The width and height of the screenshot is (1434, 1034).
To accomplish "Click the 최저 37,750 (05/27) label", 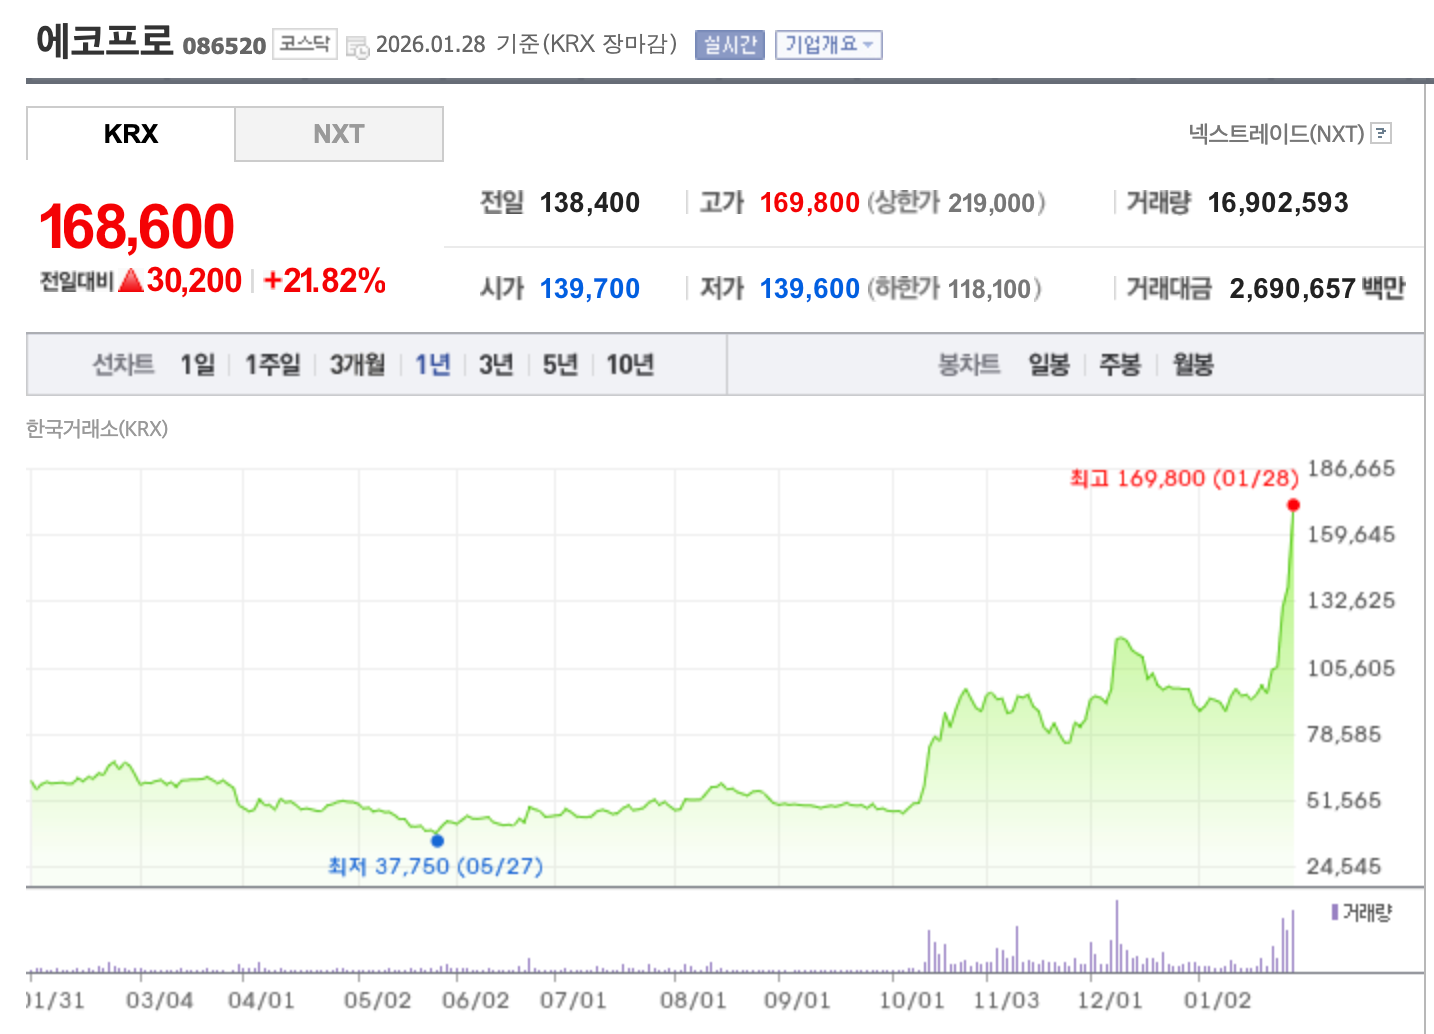I will tap(435, 866).
